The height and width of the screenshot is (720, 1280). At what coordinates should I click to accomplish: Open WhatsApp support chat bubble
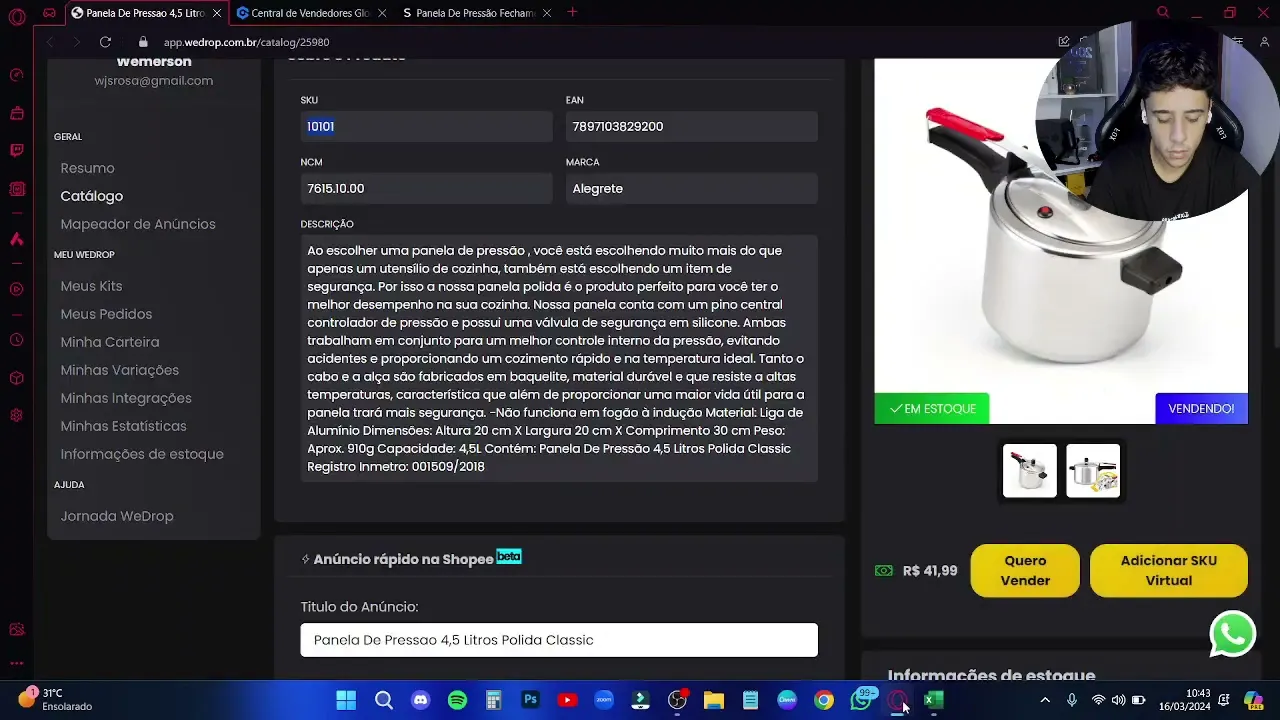click(x=1232, y=634)
